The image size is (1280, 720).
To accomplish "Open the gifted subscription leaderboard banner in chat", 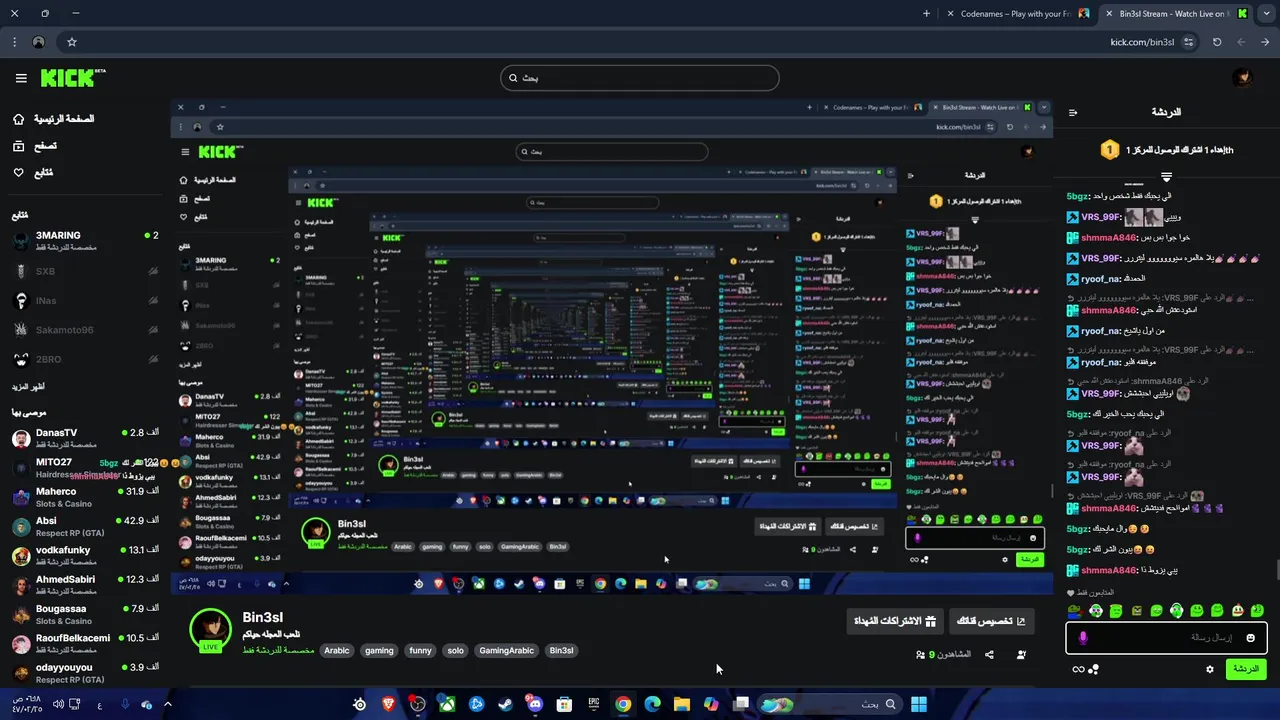I will click(1166, 150).
